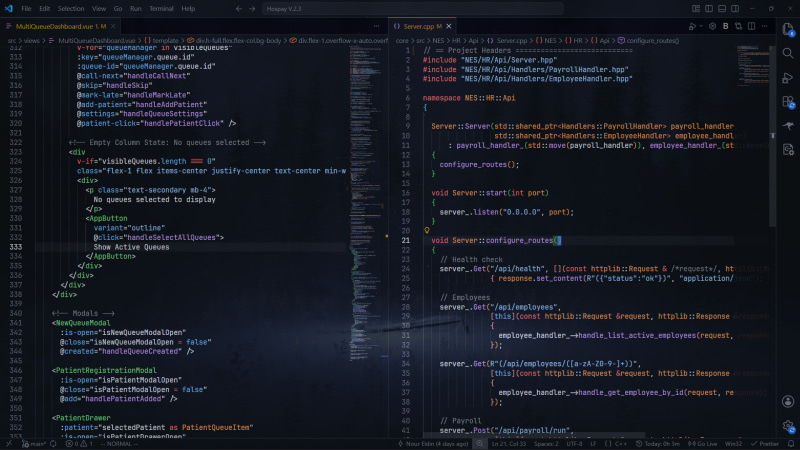Open the kangaroo extension view in activity bar
This screenshot has height=450, width=800.
[788, 126]
